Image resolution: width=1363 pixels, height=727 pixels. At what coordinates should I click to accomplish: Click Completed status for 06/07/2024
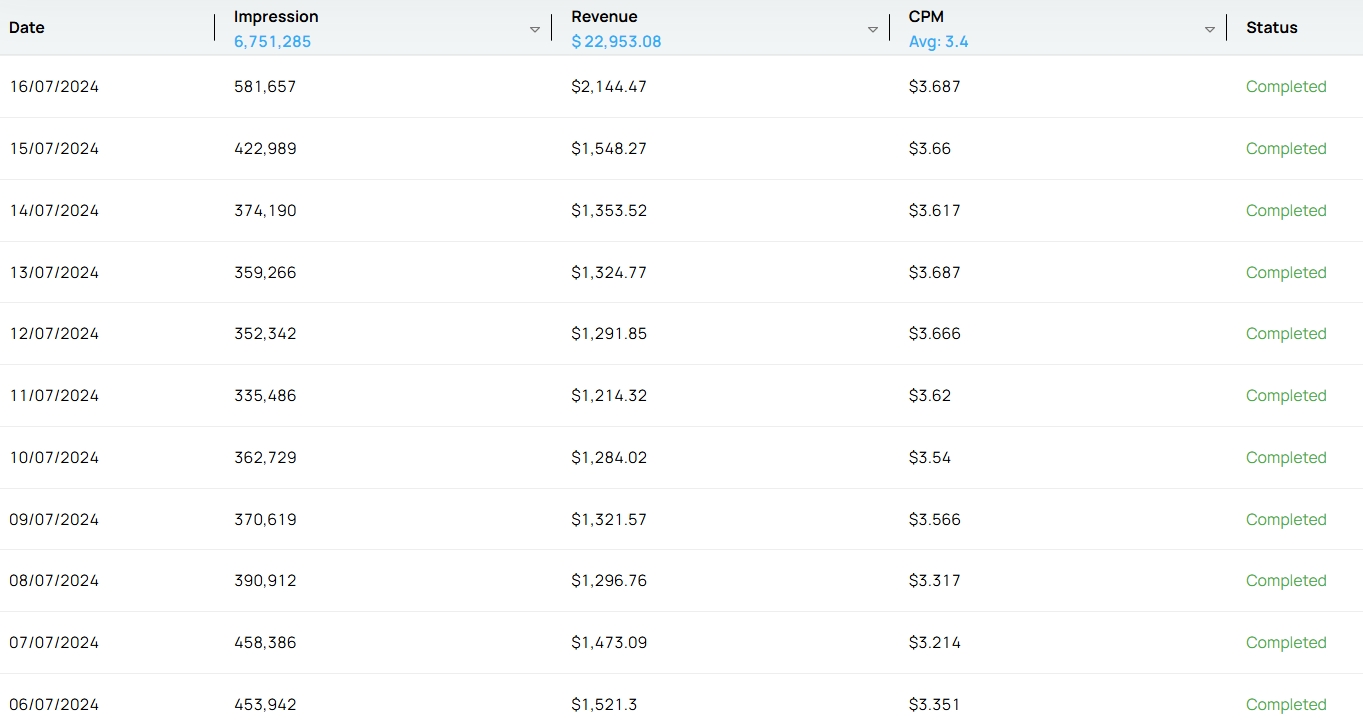tap(1285, 705)
